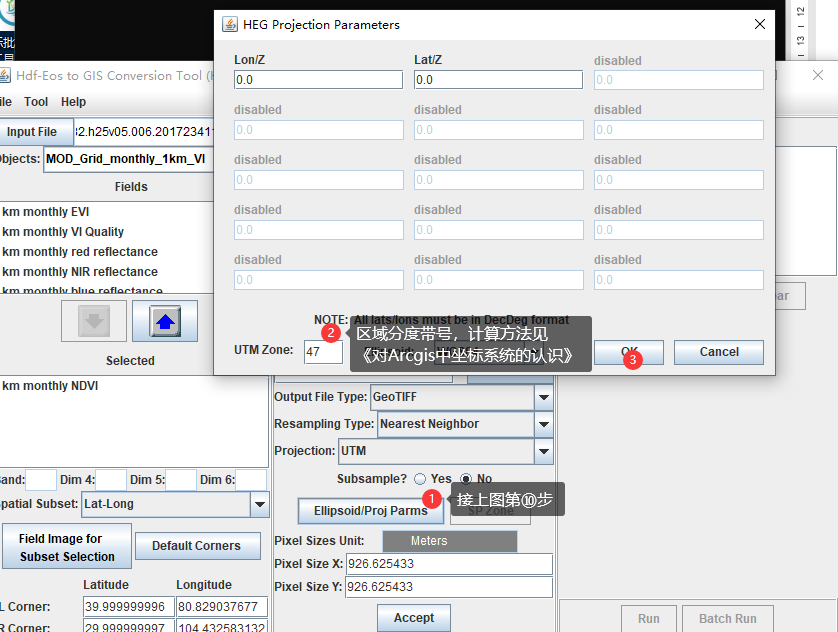Click the UTM Zone input showing 47
This screenshot has height=632, width=838.
[324, 352]
